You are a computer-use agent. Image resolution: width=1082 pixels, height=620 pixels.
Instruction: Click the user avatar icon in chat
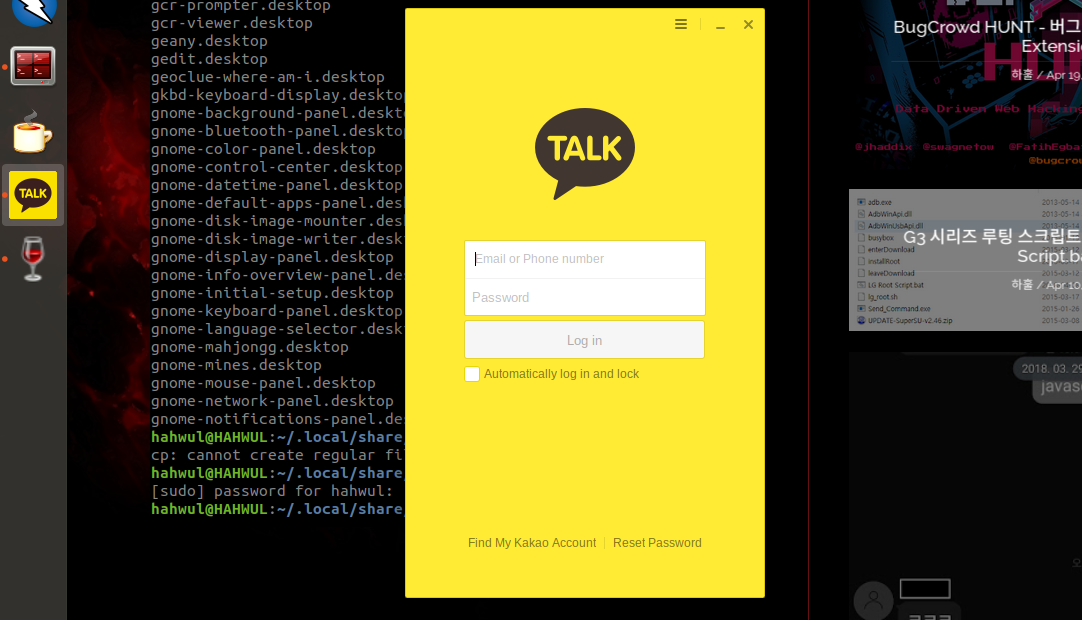pos(874,600)
